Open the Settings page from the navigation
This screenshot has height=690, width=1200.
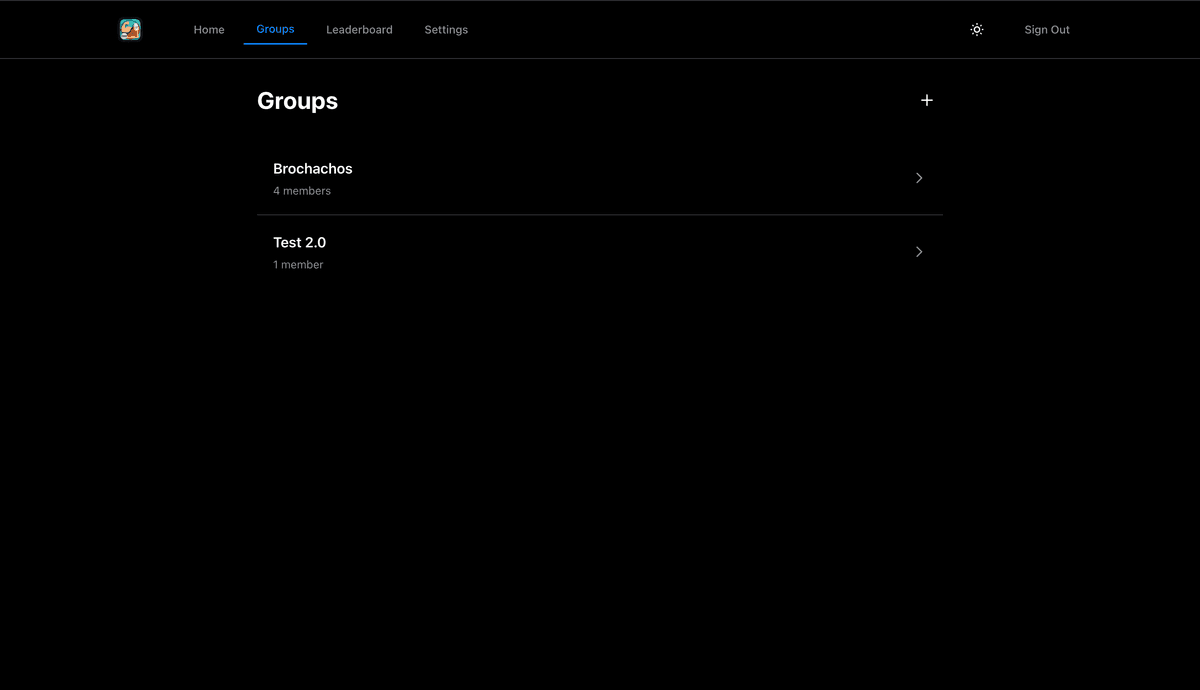point(446,29)
